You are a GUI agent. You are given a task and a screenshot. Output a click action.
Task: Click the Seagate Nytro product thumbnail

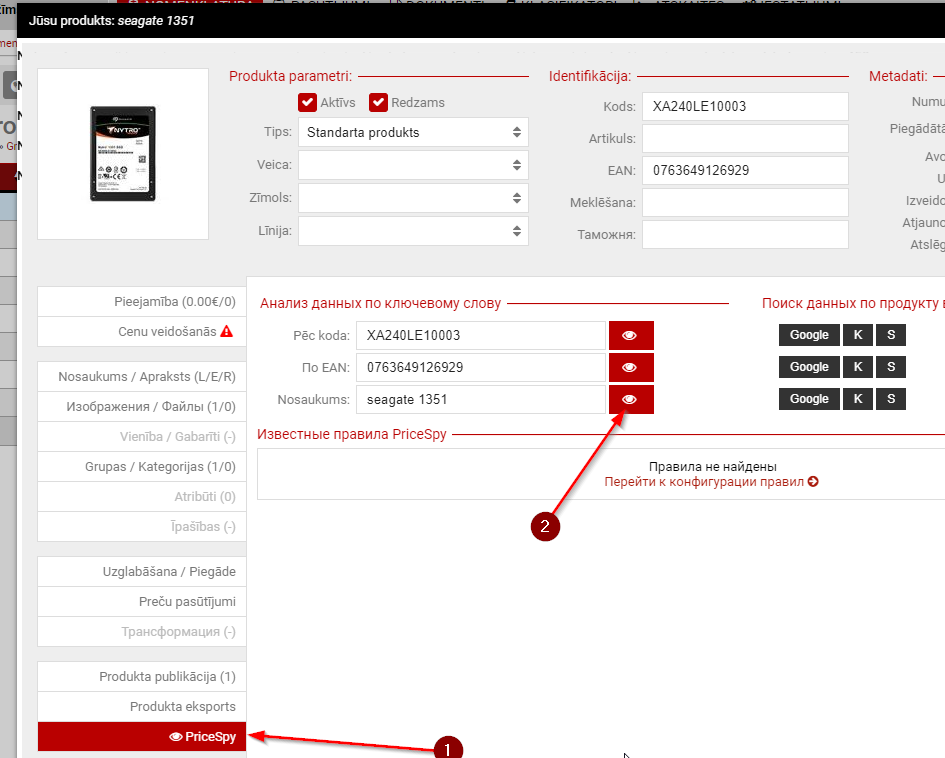tap(122, 153)
